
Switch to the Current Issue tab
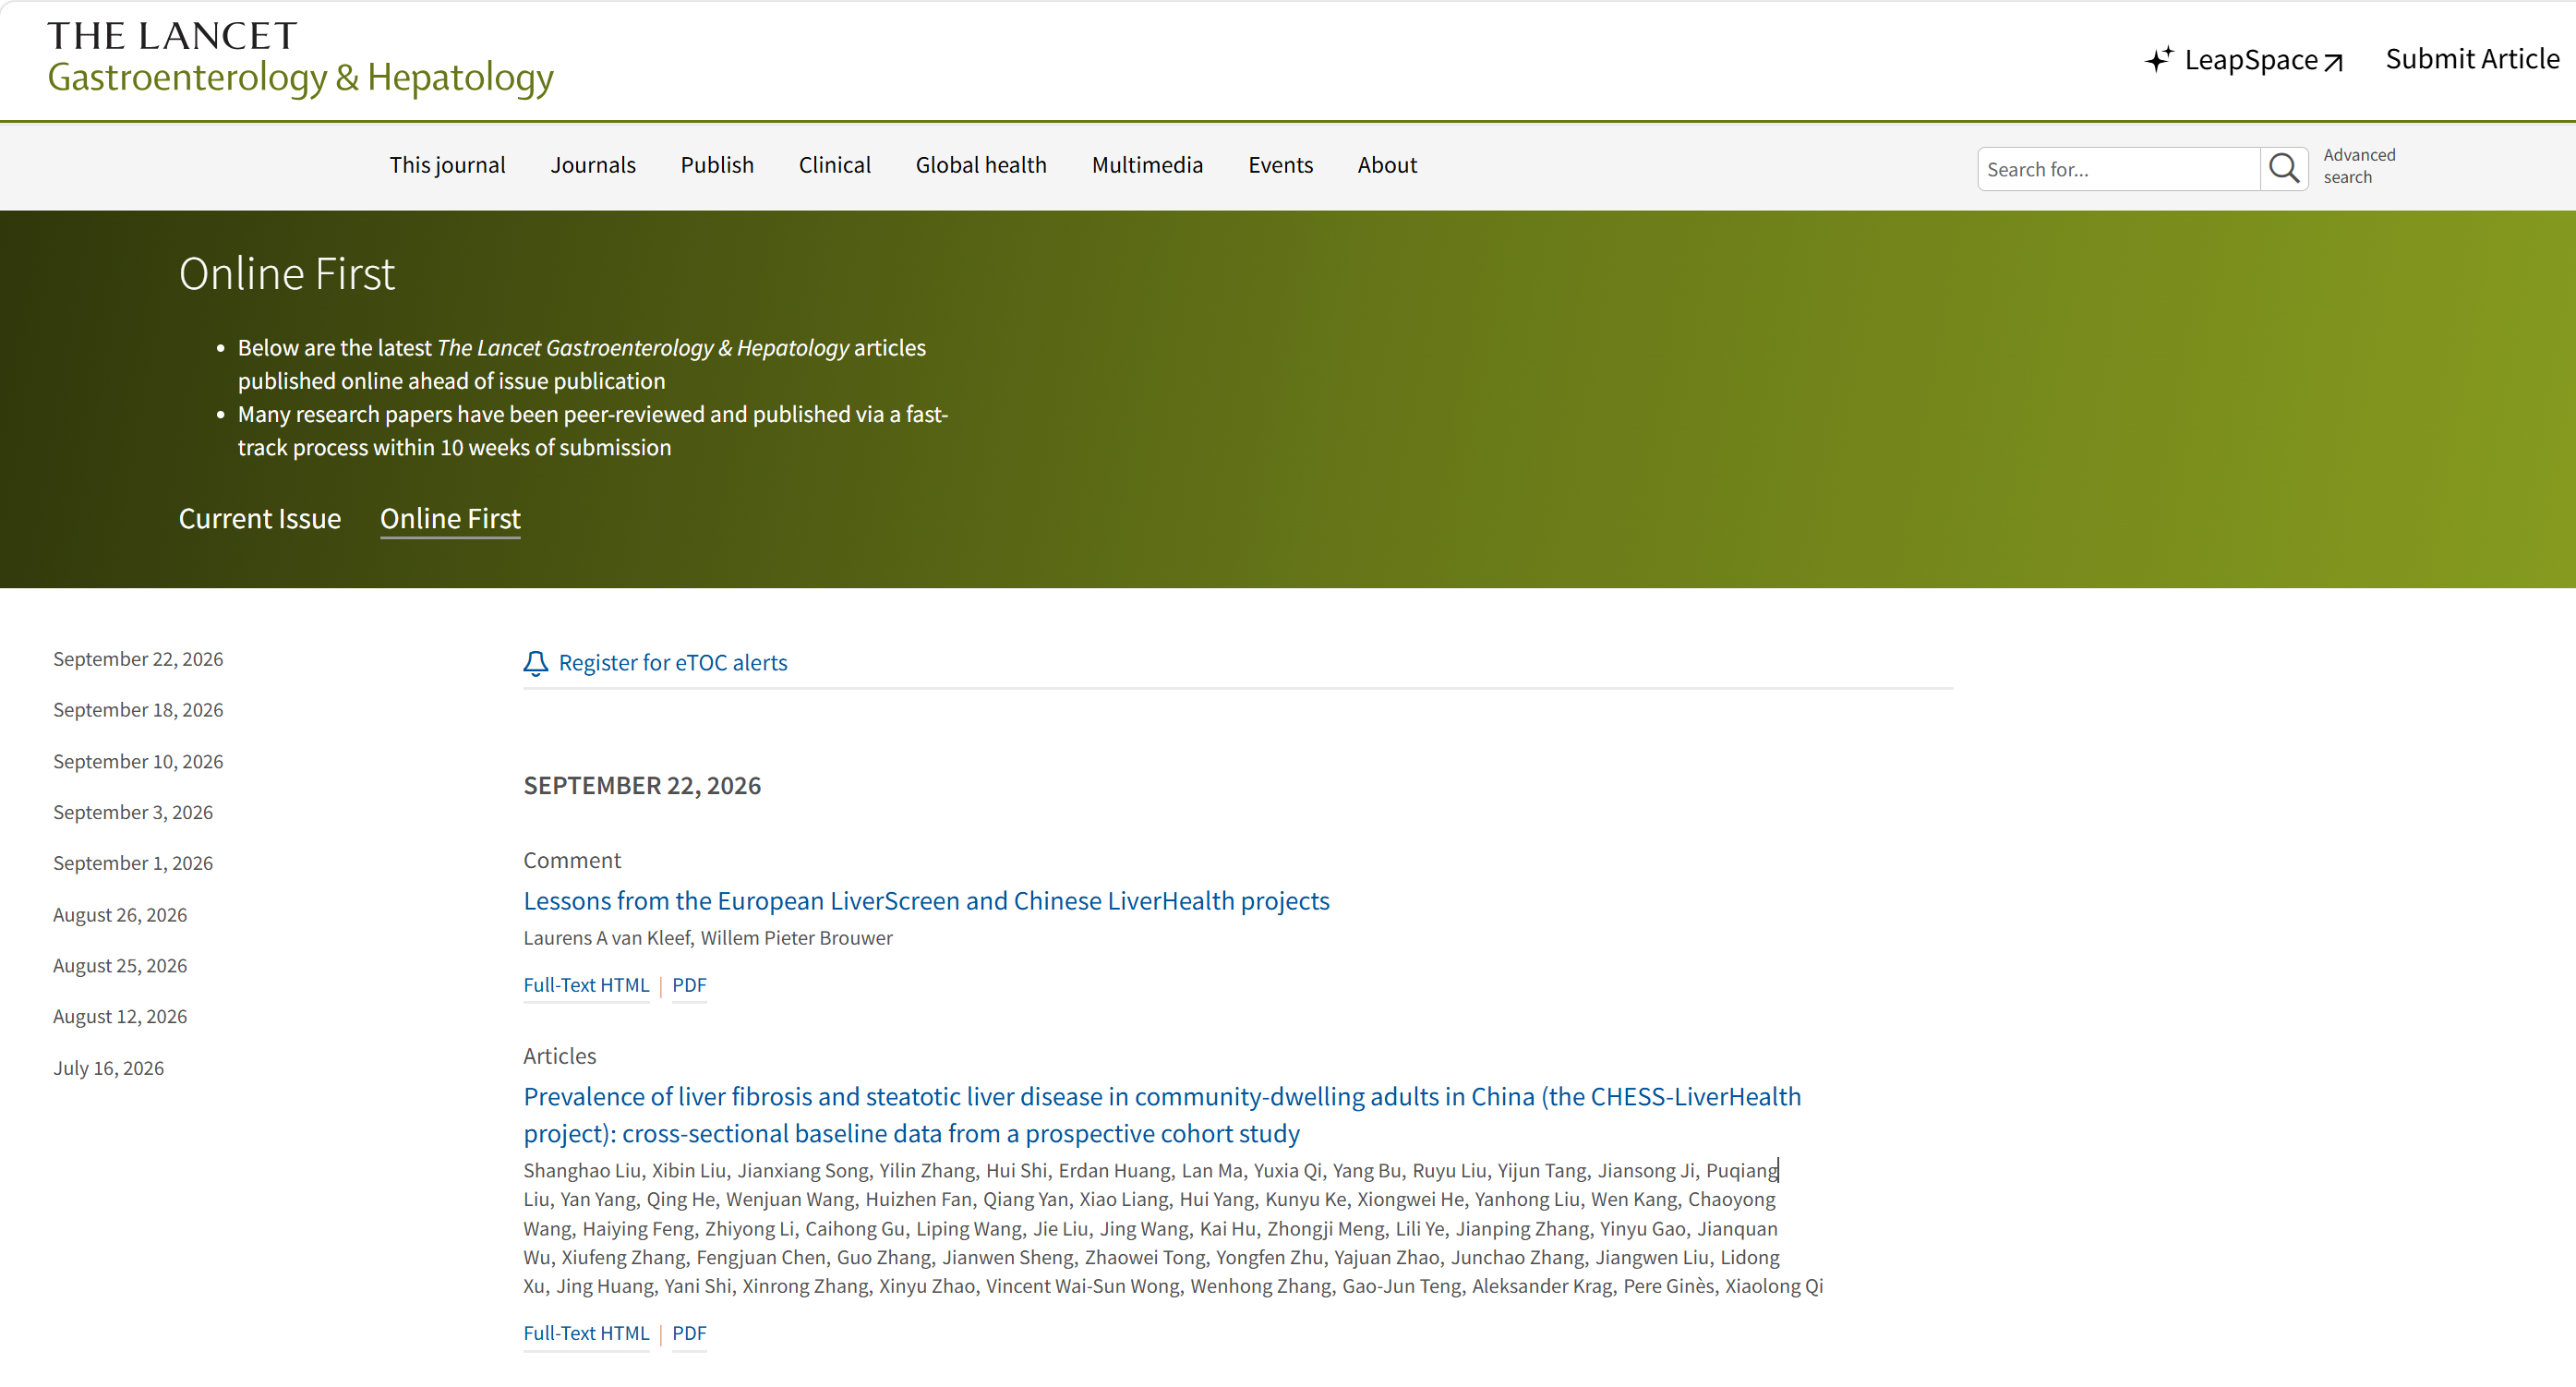pyautogui.click(x=260, y=518)
